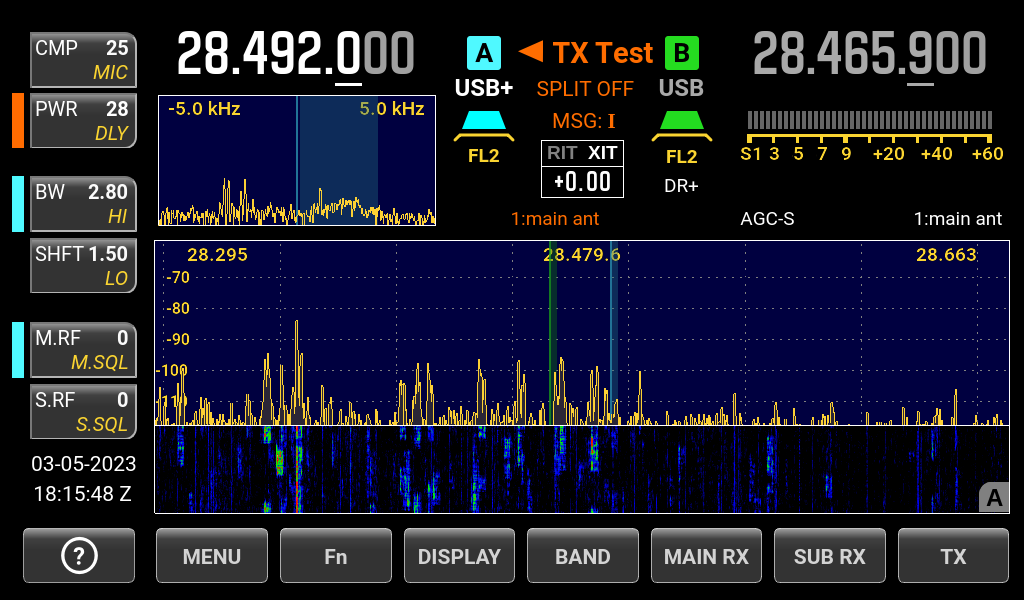Click the orange TX Test arrow indicator

point(531,50)
